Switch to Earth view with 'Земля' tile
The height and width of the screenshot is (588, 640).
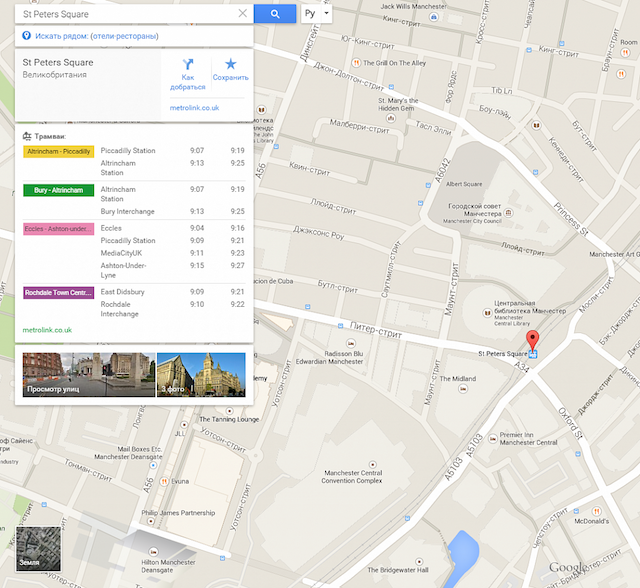tap(38, 548)
